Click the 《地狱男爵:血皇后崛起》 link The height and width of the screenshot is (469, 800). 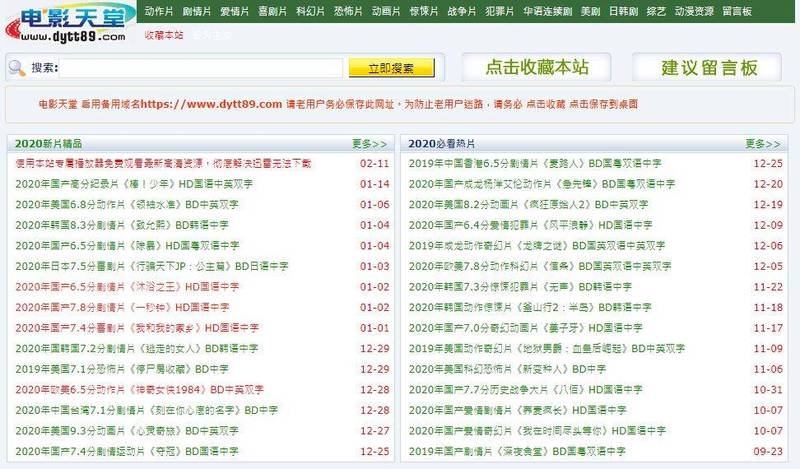click(x=546, y=349)
